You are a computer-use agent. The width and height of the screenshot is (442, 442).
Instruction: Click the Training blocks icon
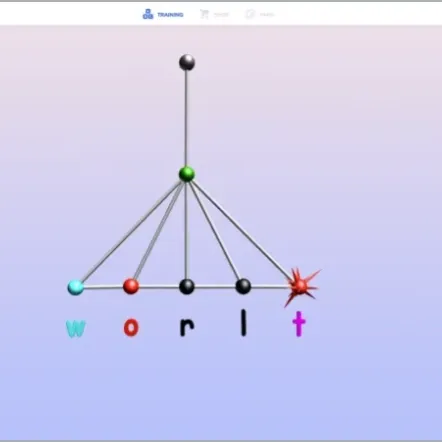[x=148, y=14]
